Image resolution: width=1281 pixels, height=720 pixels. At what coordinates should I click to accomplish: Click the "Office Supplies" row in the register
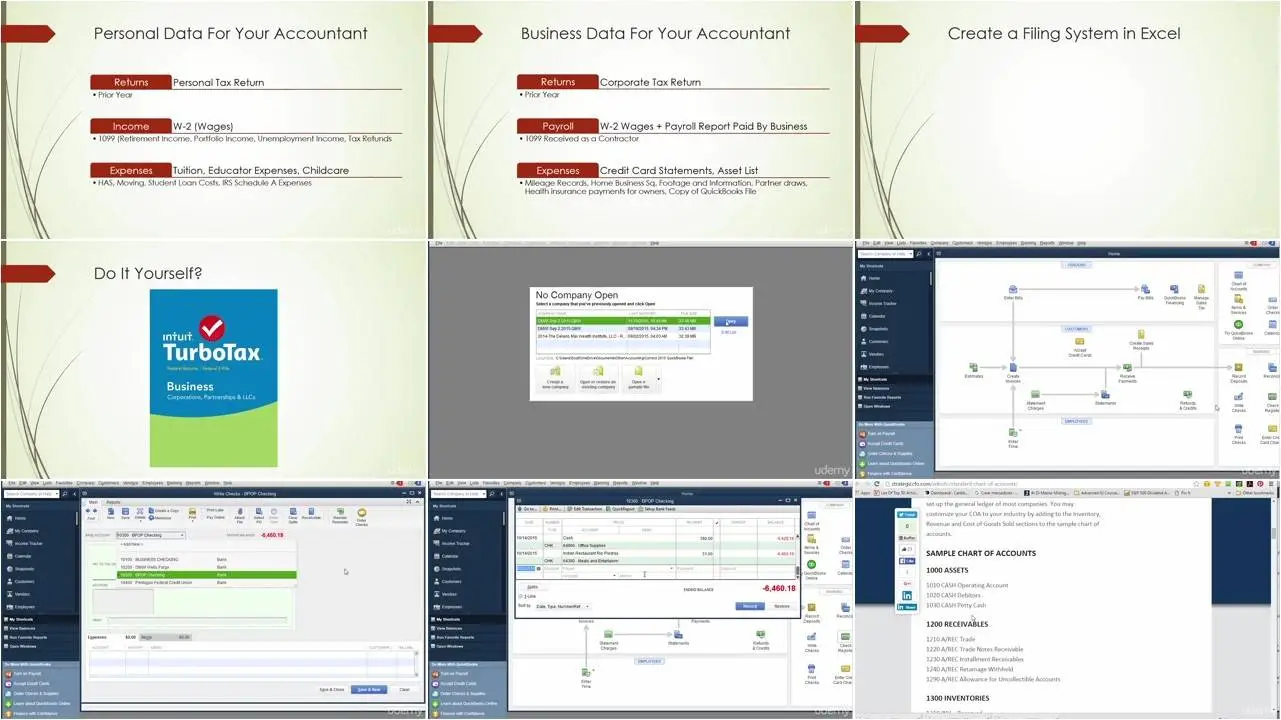pos(655,545)
